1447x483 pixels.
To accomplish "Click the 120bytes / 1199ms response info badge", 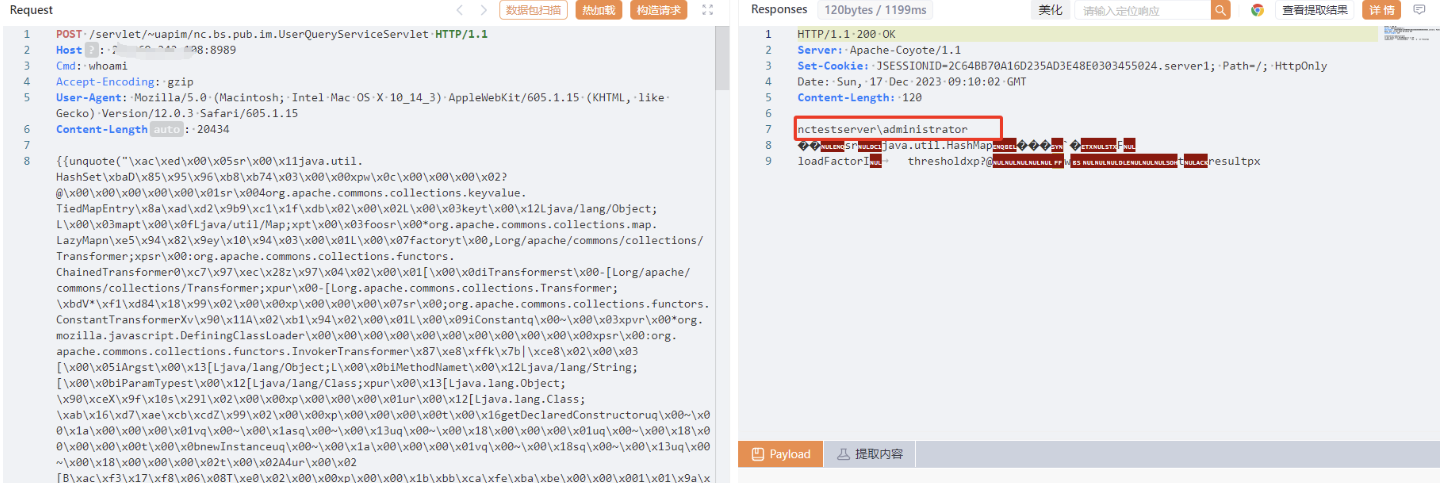I will click(875, 10).
